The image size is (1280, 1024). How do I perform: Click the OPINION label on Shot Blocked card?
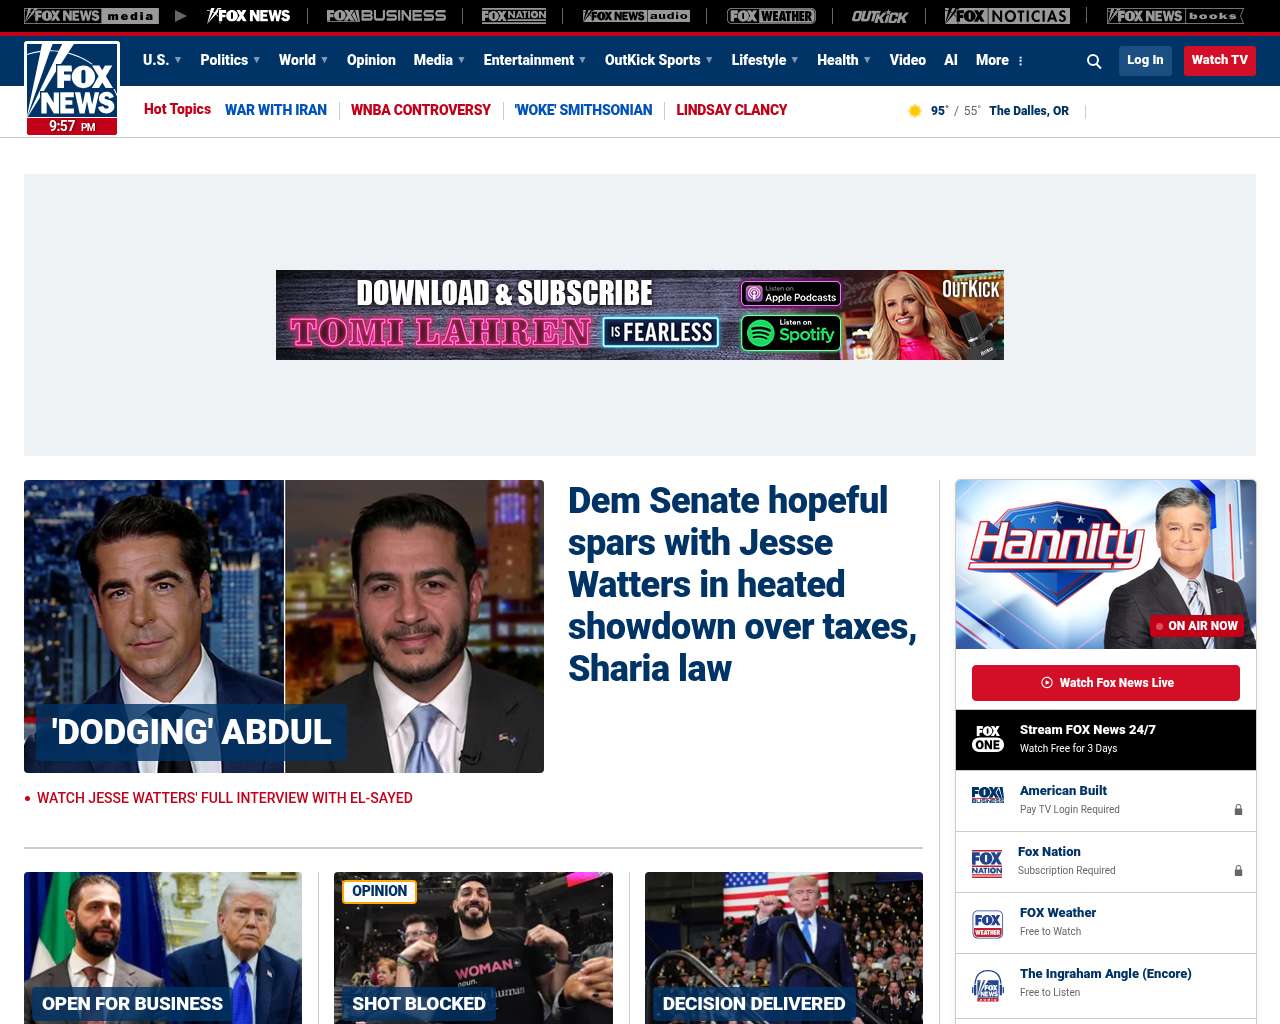(379, 891)
